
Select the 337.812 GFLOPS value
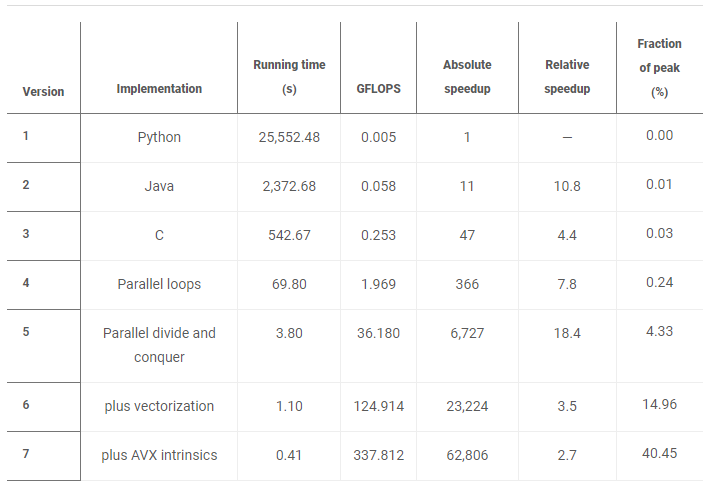tap(378, 455)
